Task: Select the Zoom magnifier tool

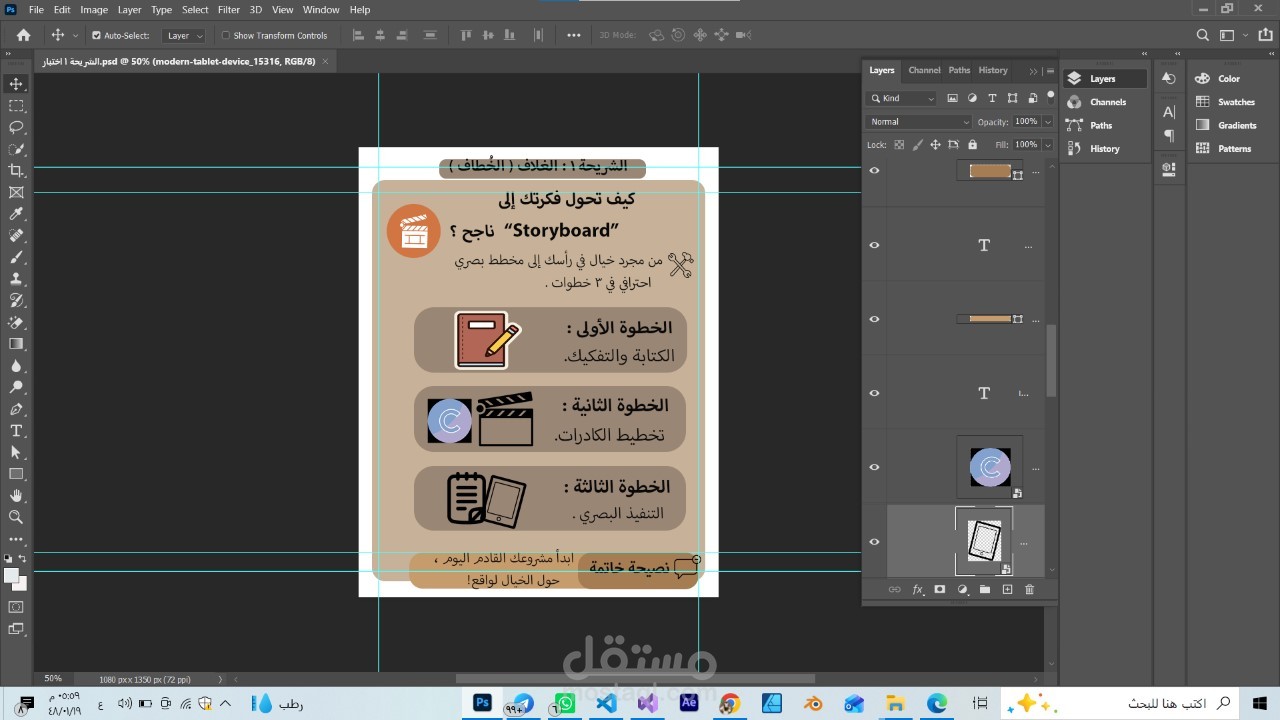Action: click(x=16, y=517)
